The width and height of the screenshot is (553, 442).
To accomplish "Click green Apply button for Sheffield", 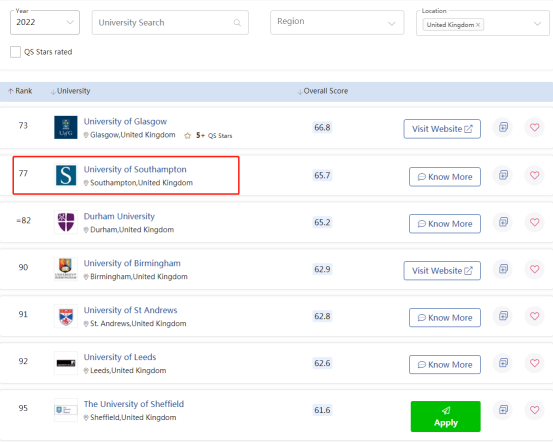I will [445, 417].
